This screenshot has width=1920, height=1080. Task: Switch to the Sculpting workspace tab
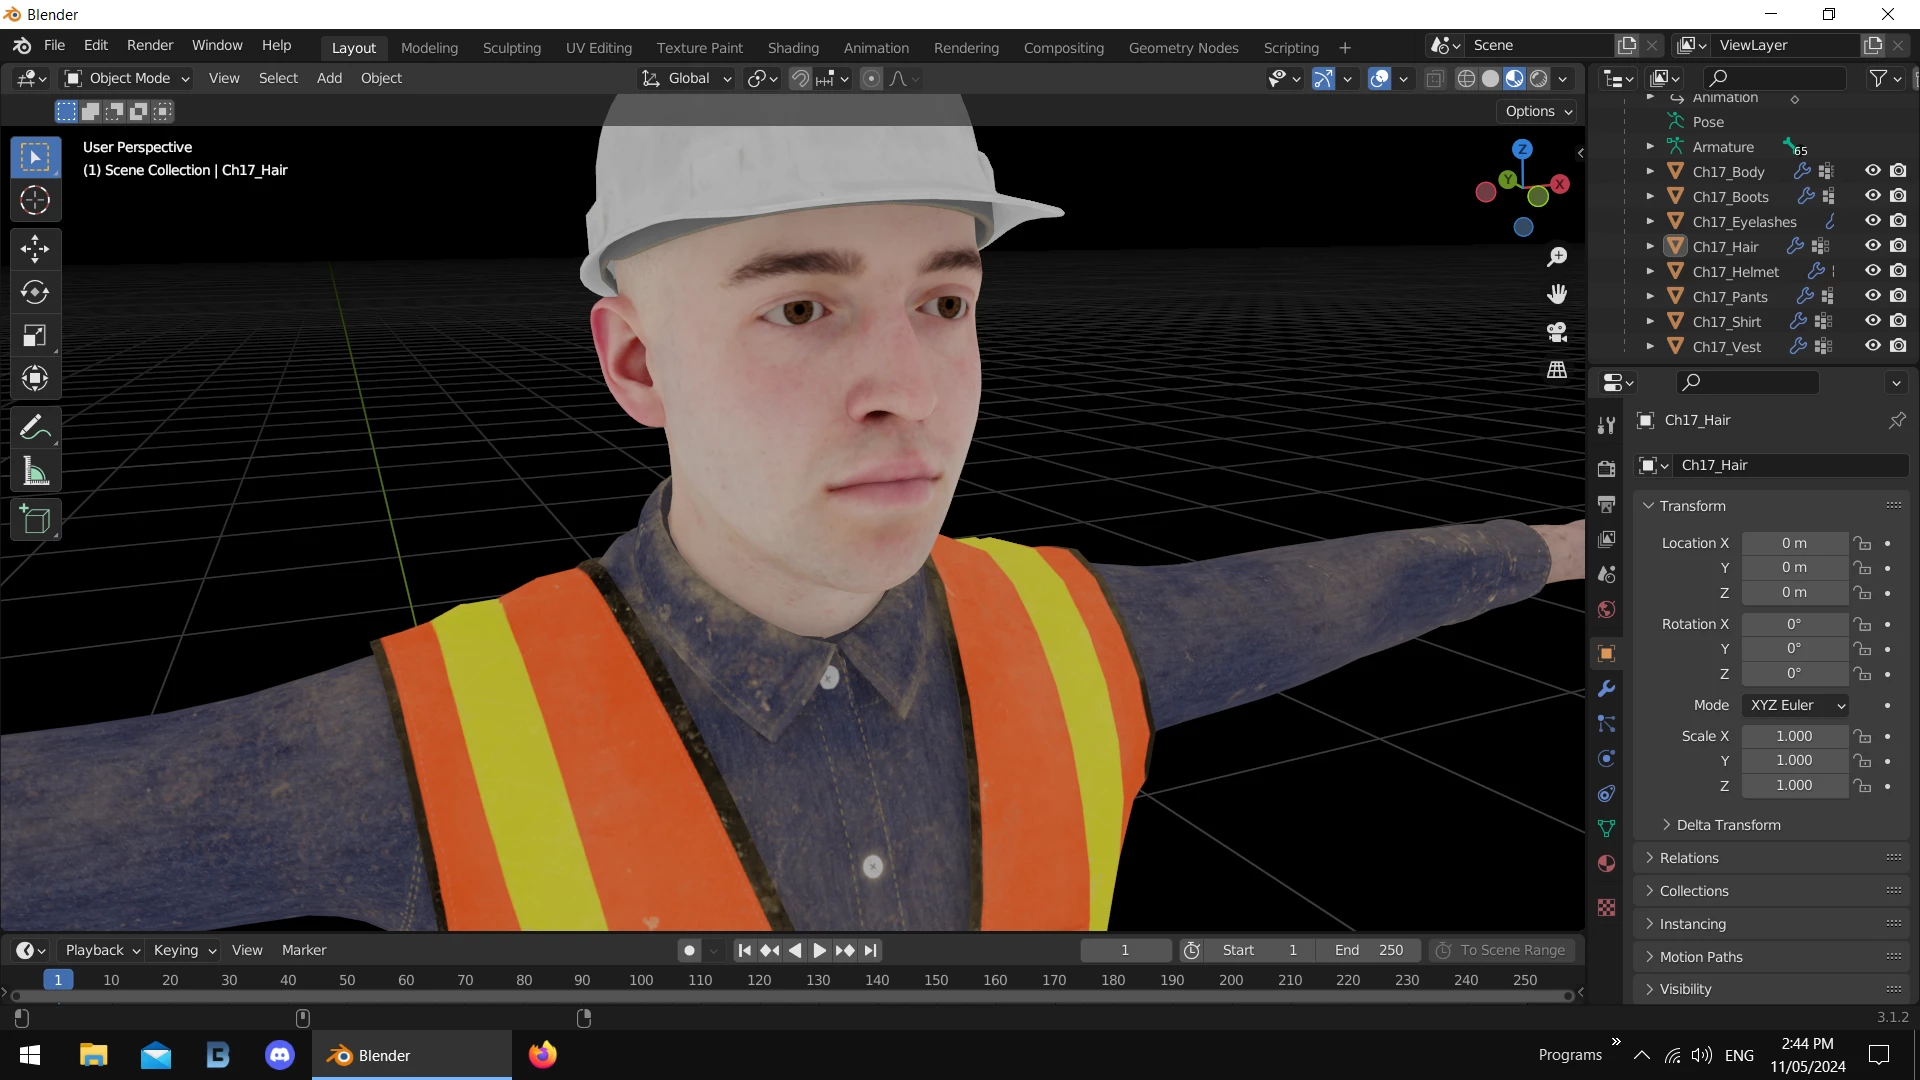coord(511,48)
